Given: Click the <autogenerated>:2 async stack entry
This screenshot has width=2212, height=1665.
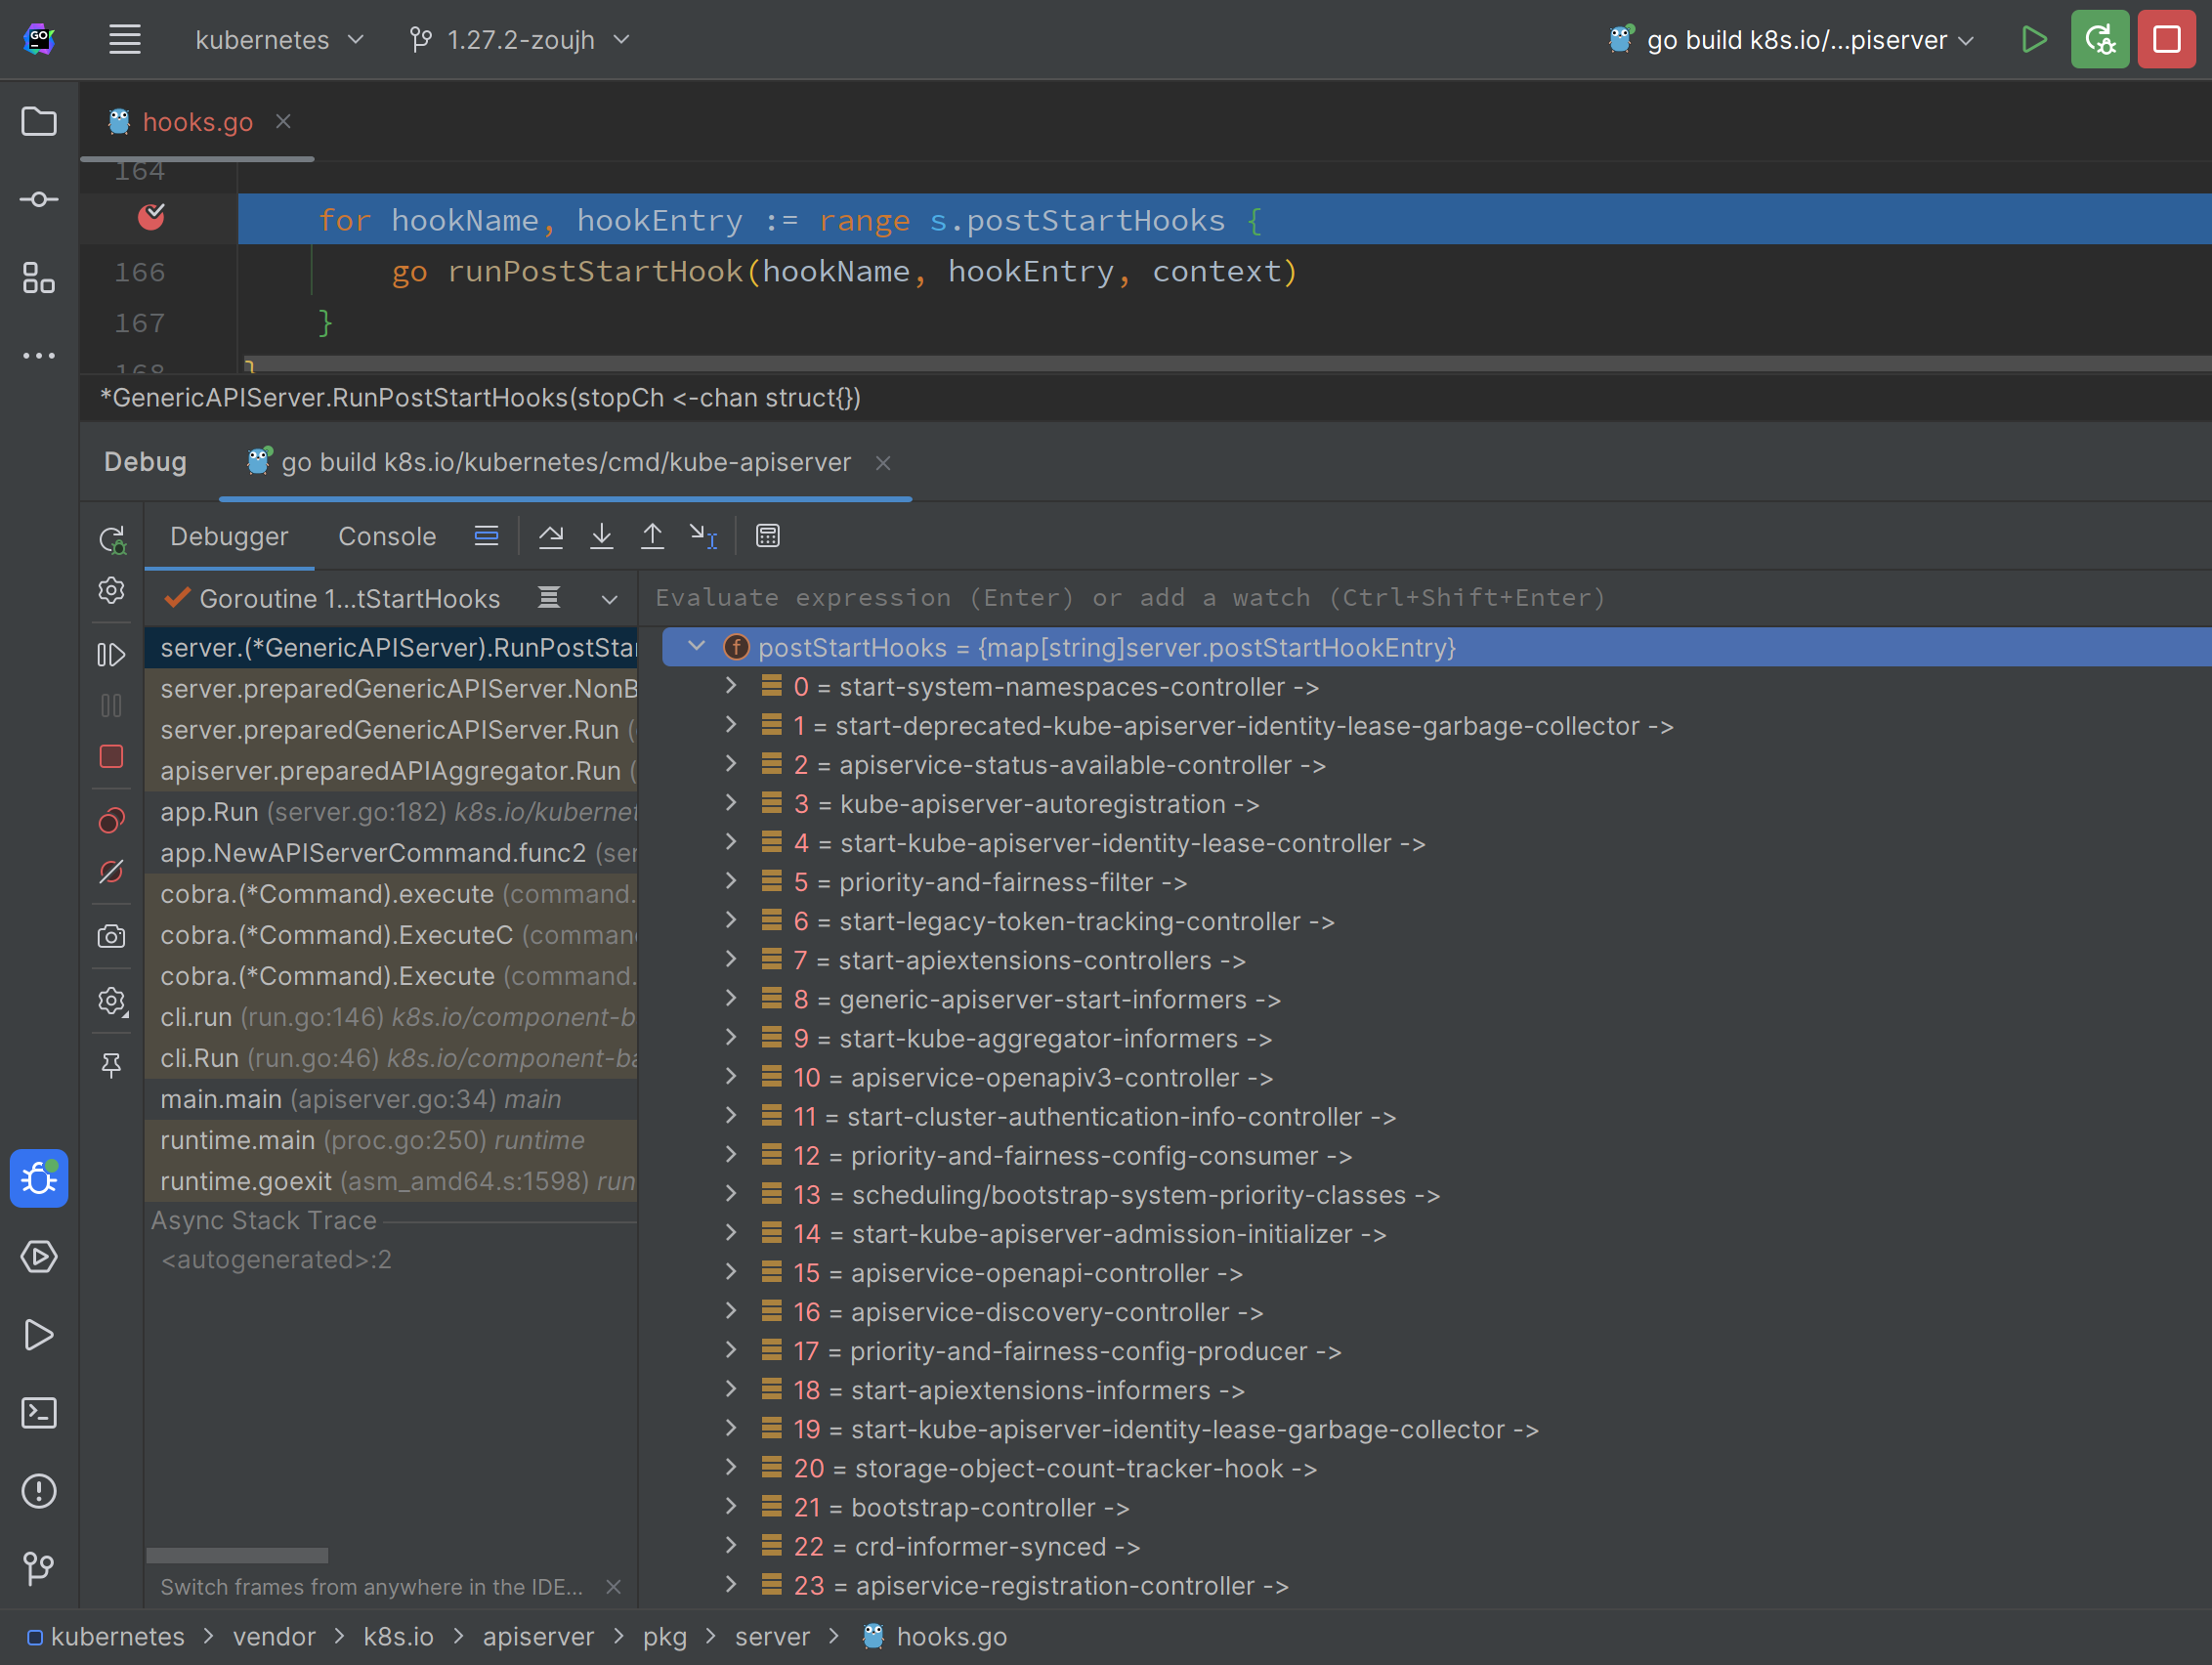Looking at the screenshot, I should [x=277, y=1260].
